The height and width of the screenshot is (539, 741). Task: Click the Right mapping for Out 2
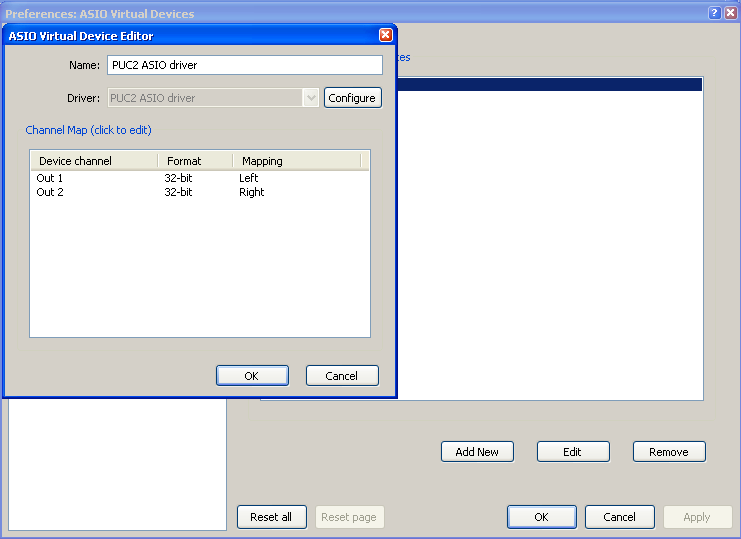click(x=251, y=192)
